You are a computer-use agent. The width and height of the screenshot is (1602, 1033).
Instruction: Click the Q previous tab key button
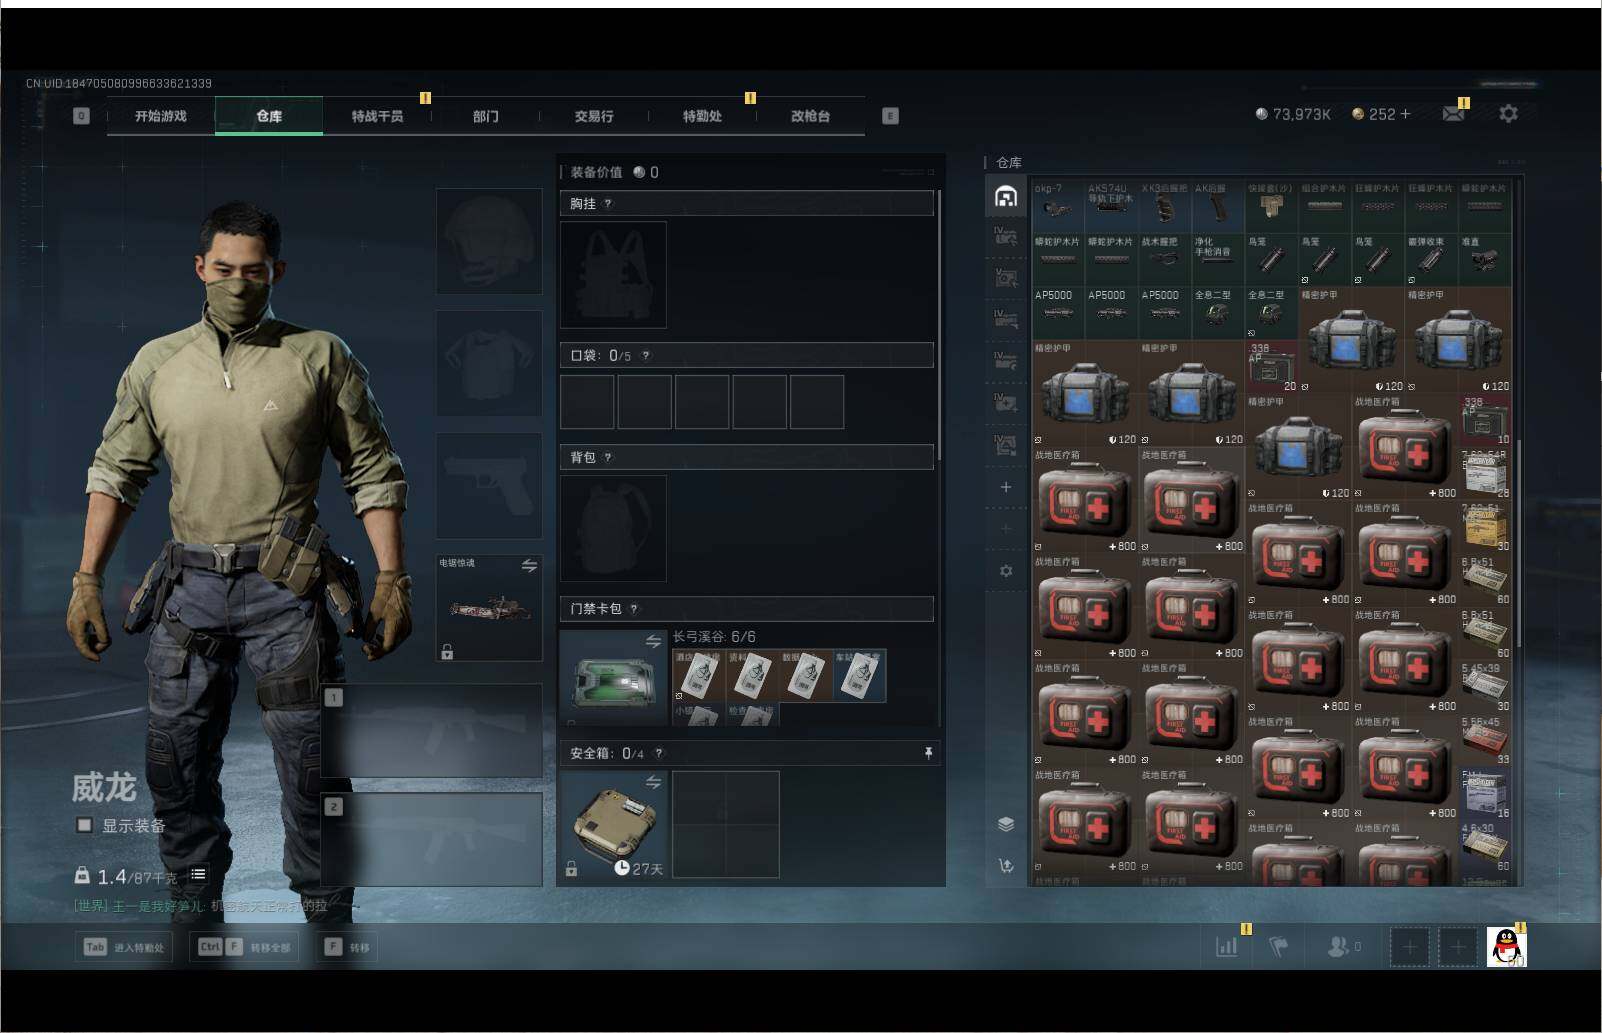(81, 116)
